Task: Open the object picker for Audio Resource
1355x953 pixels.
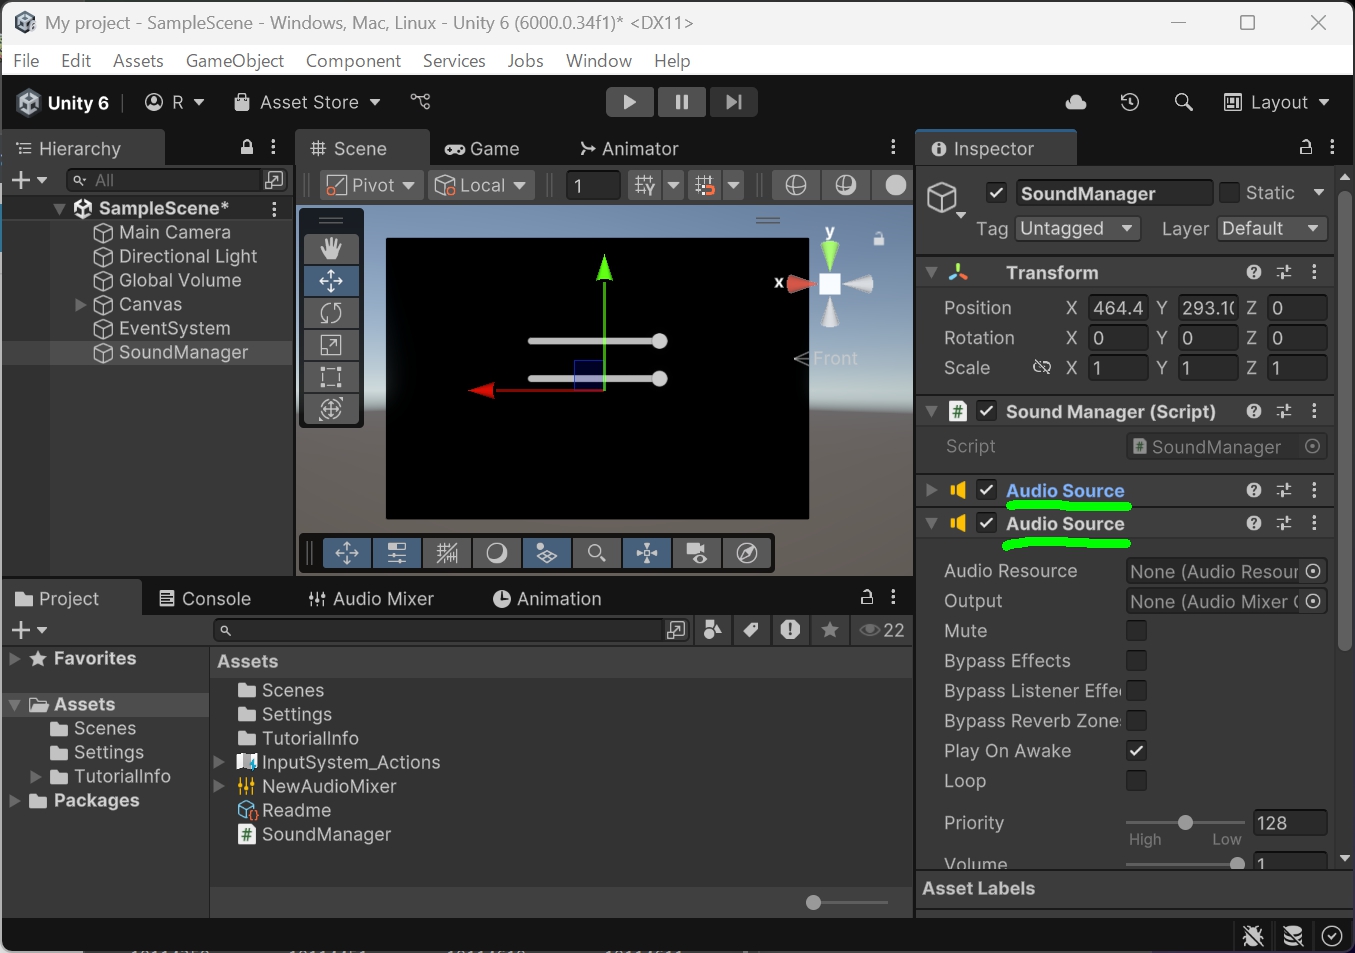Action: (x=1313, y=571)
